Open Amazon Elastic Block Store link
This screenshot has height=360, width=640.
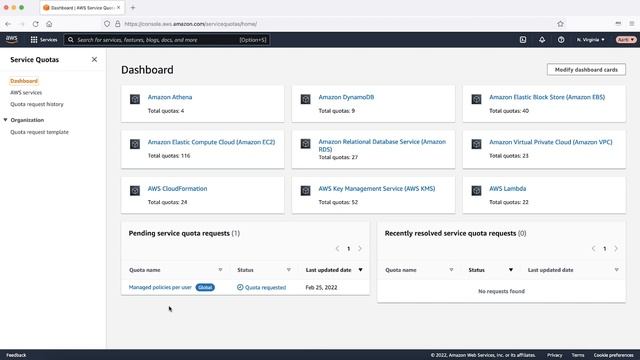pyautogui.click(x=547, y=97)
